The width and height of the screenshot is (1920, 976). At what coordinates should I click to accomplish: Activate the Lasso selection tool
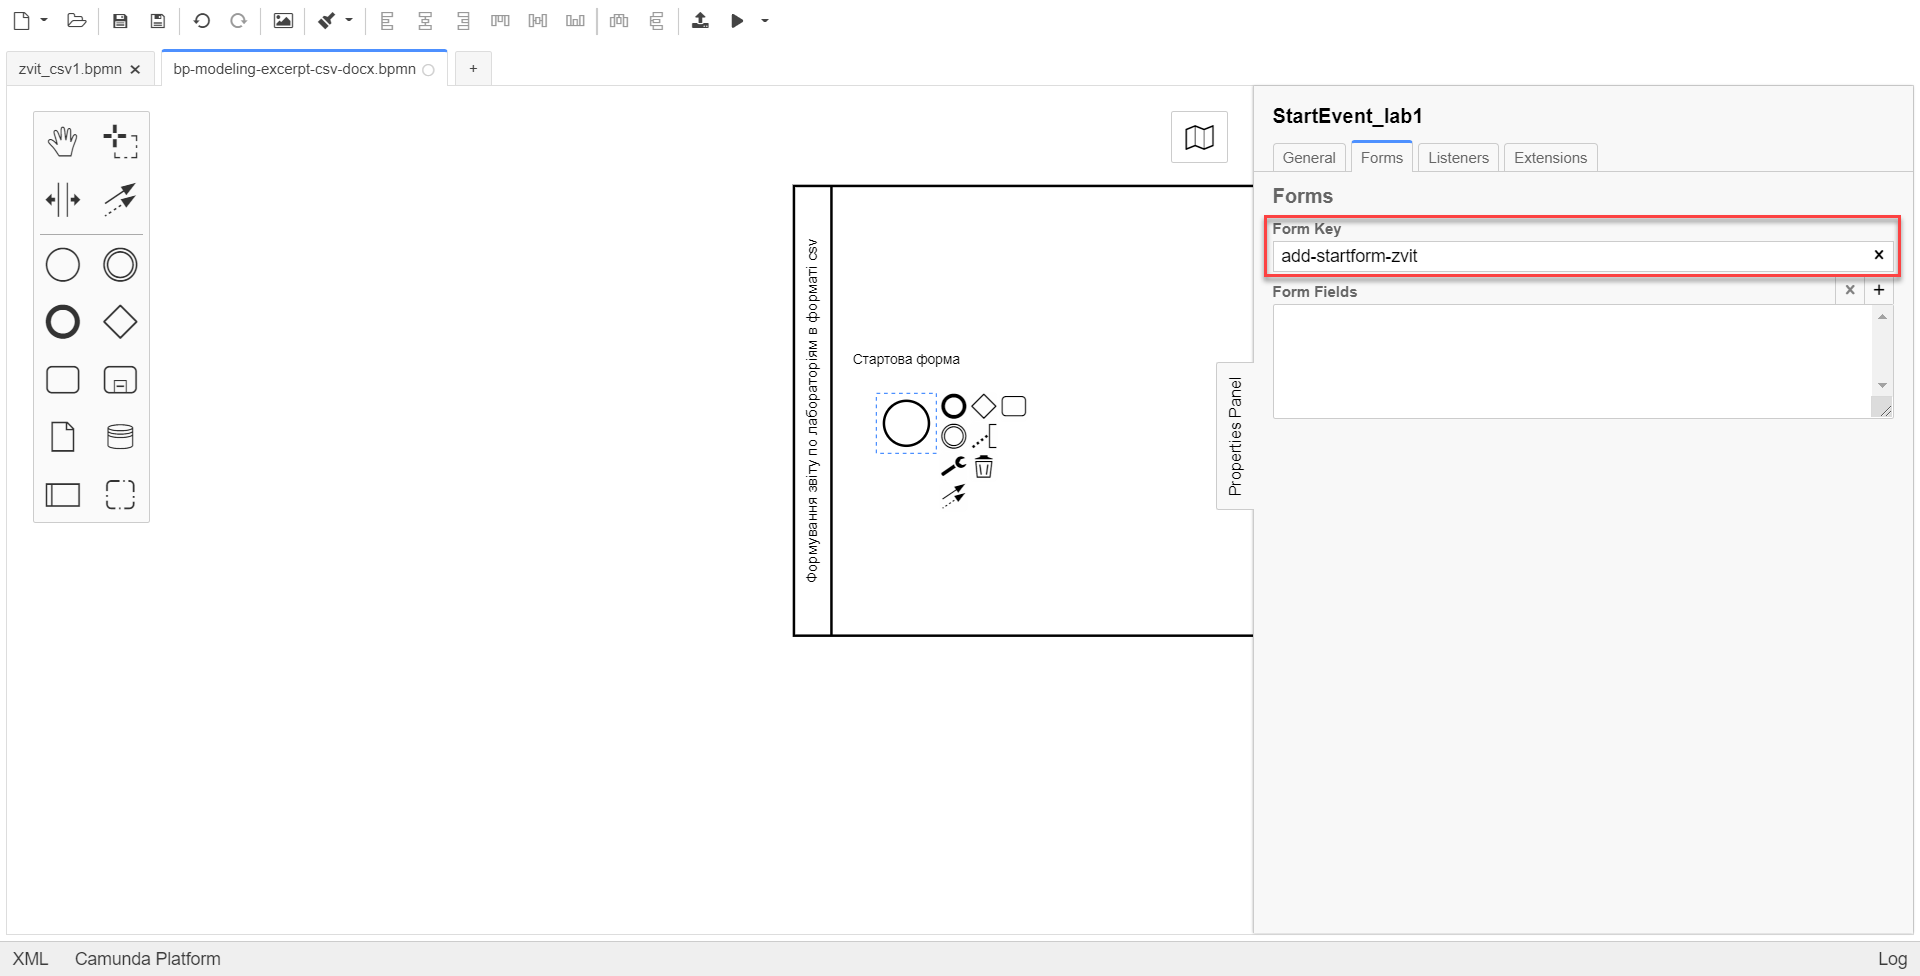pos(120,142)
